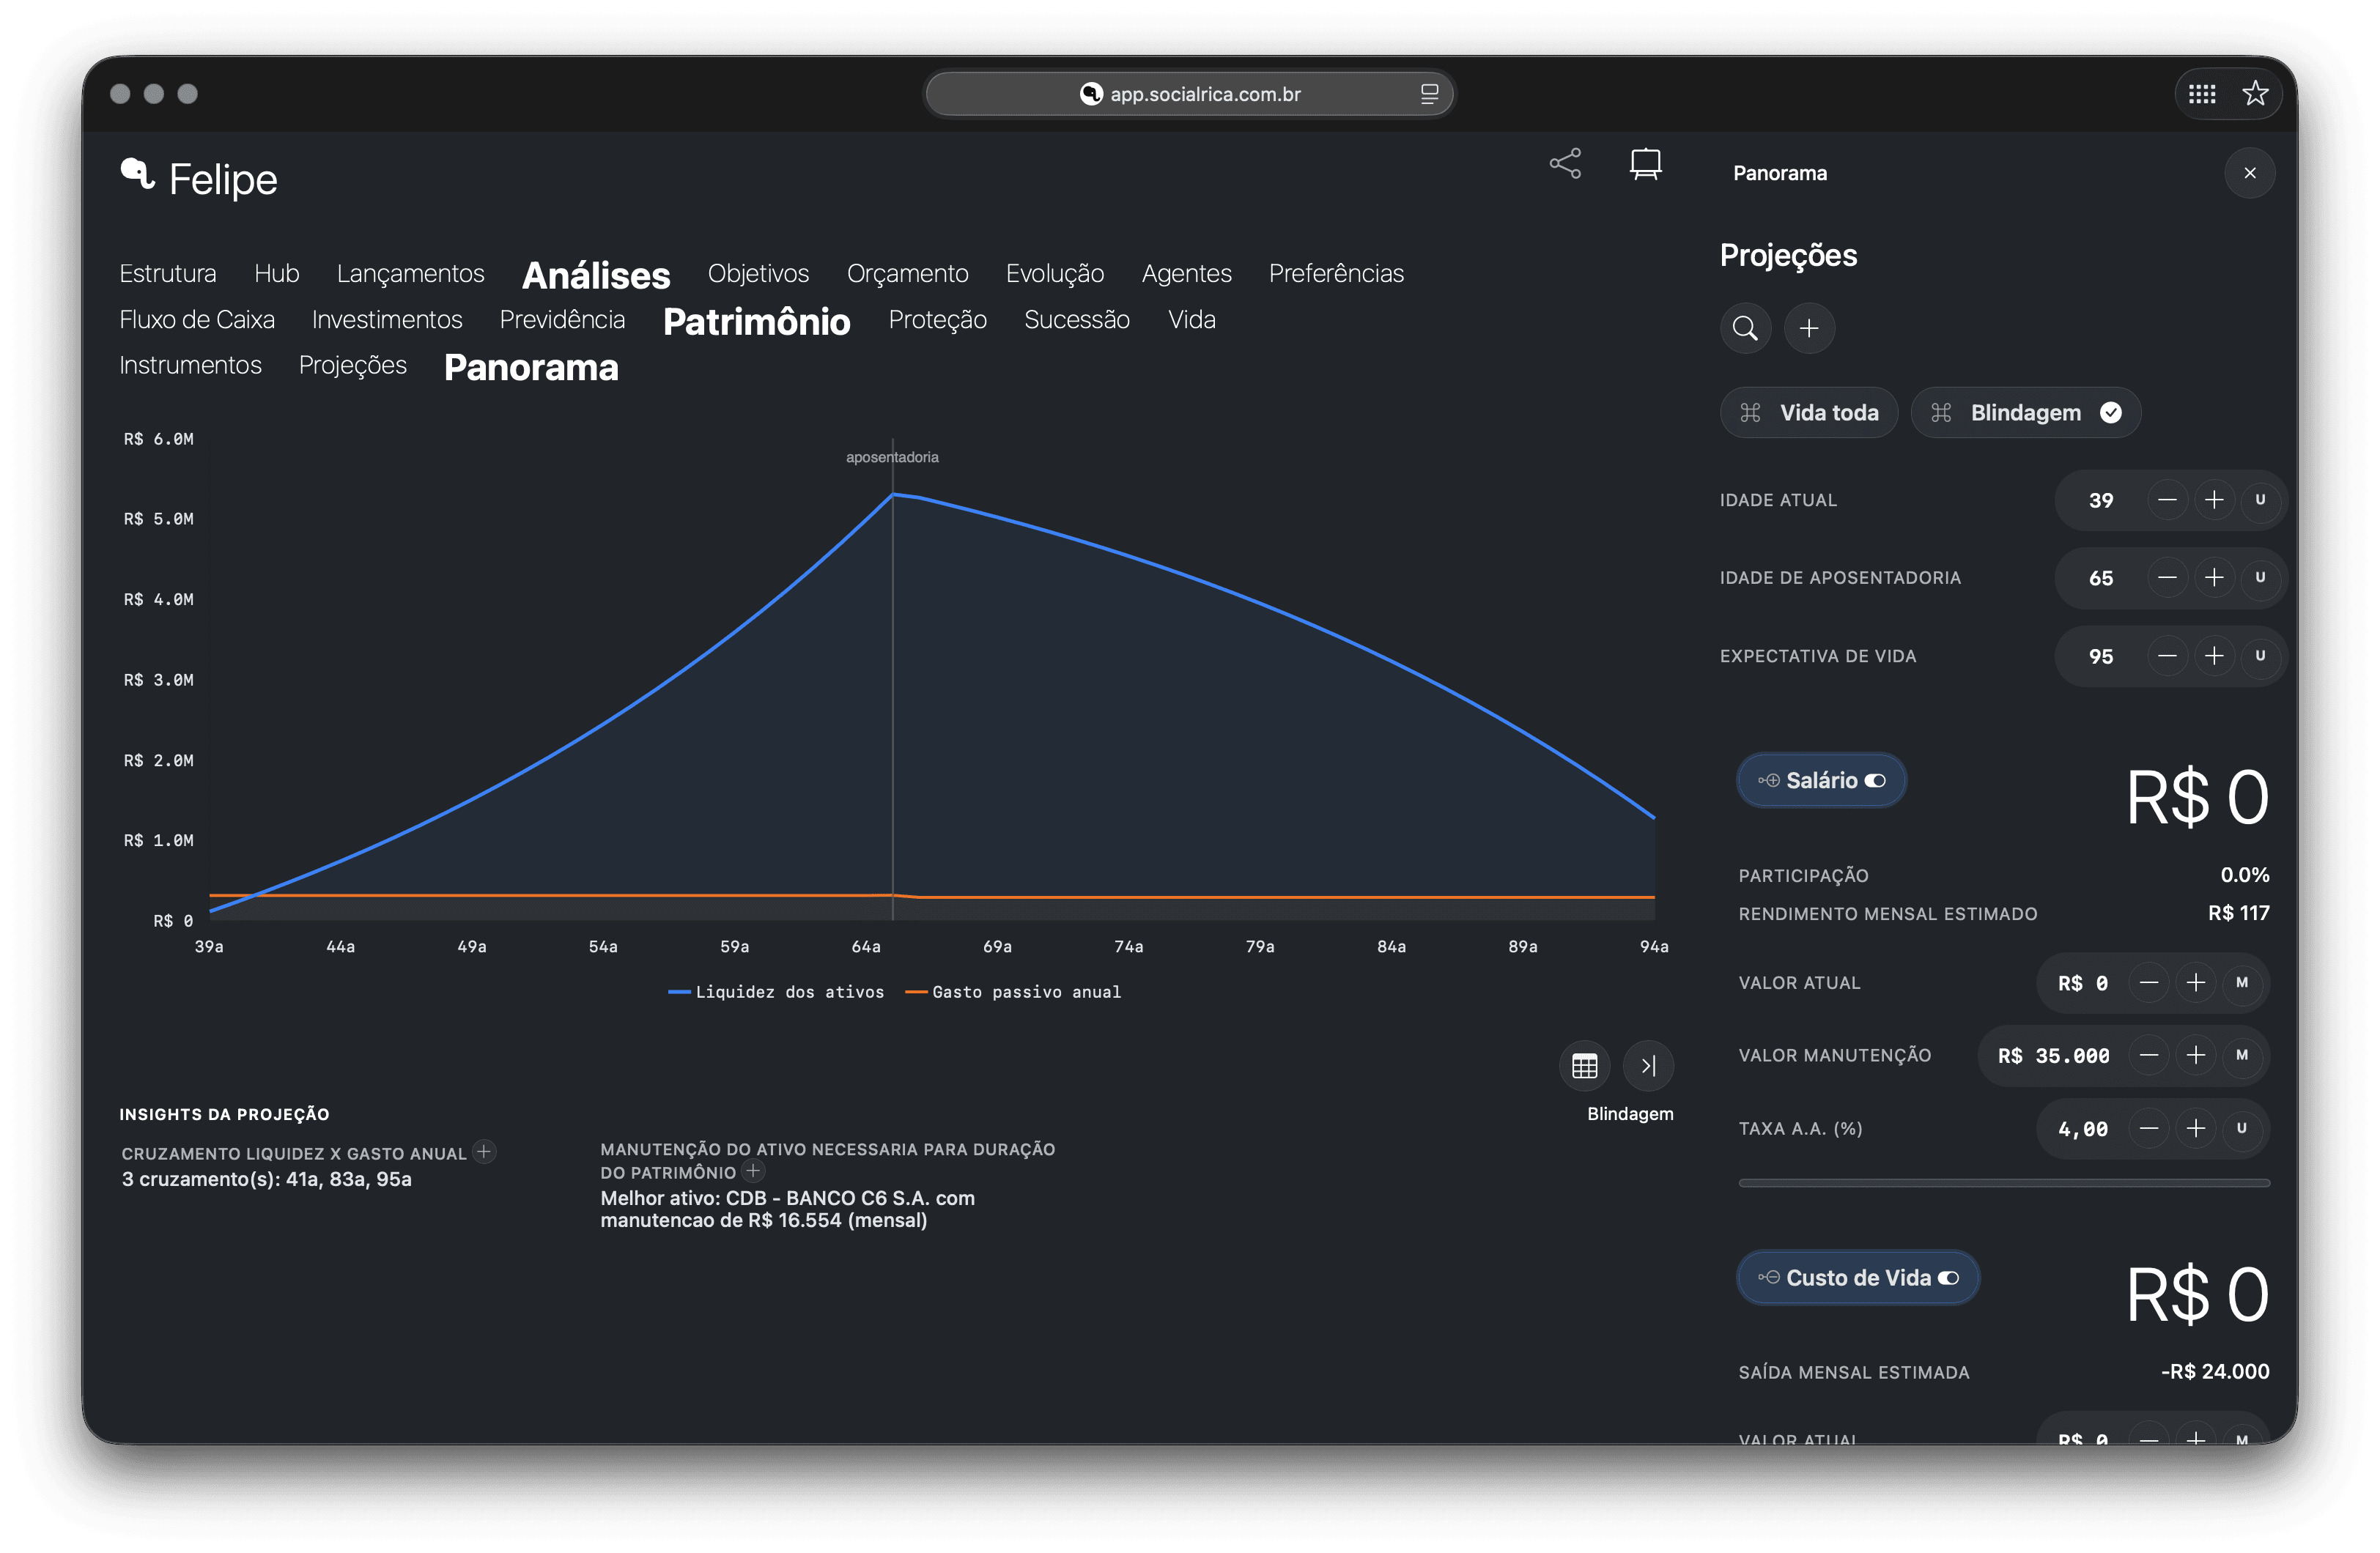Image resolution: width=2380 pixels, height=1553 pixels.
Task: Click the browser address bar showing app.socialrica.com.br
Action: [x=1190, y=93]
